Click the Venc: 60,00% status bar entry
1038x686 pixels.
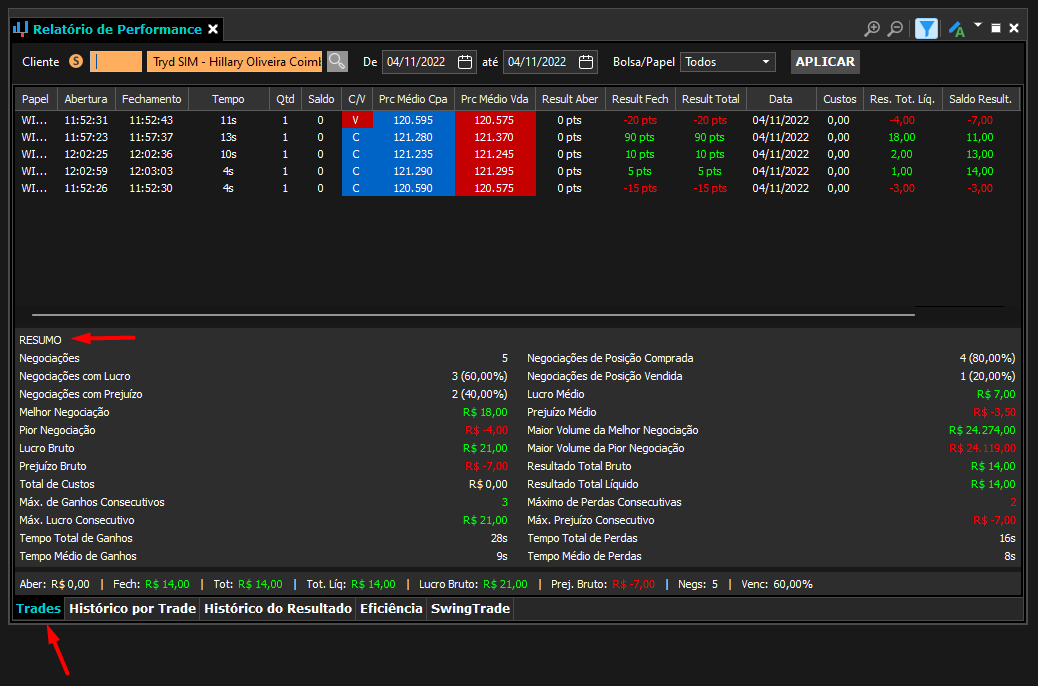click(777, 584)
